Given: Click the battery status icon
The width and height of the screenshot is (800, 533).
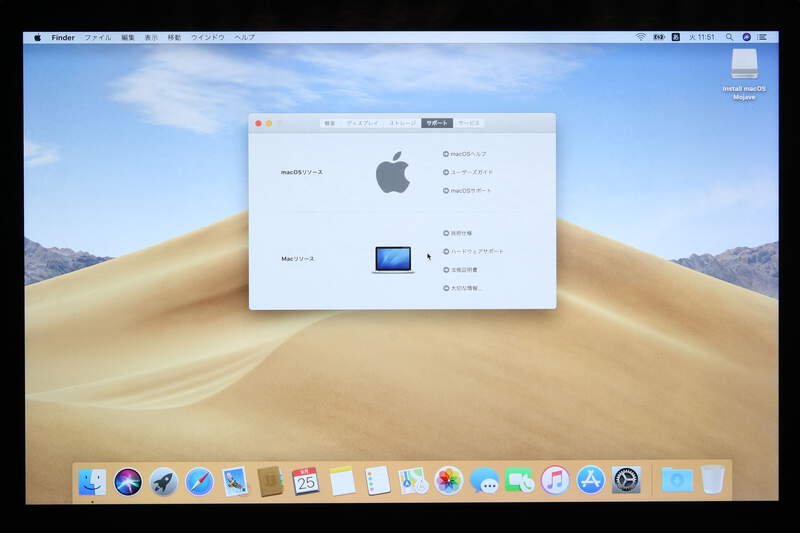Looking at the screenshot, I should [659, 37].
